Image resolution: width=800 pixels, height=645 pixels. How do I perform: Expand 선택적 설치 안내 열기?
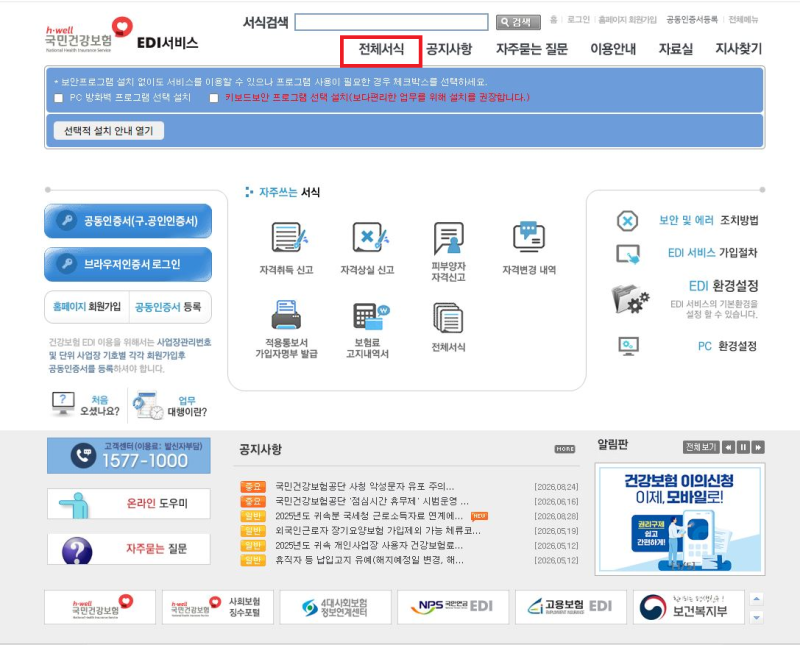pos(109,131)
